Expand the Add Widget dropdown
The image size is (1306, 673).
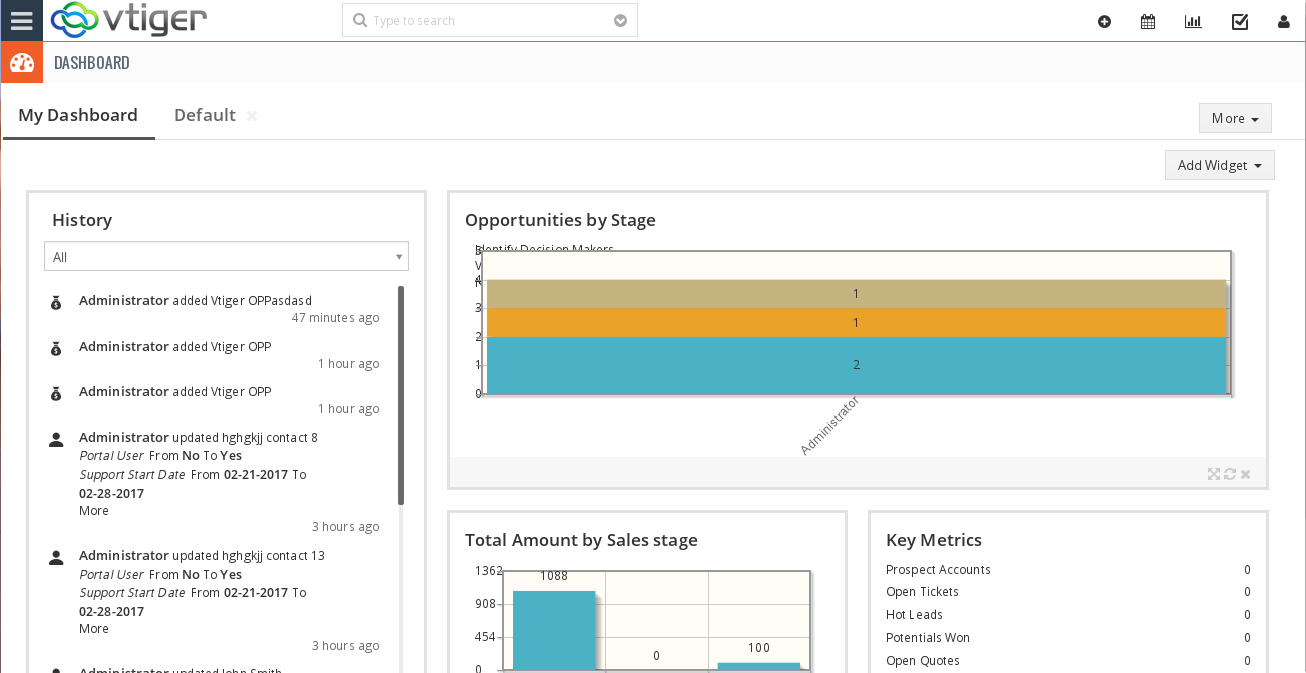pyautogui.click(x=1219, y=165)
